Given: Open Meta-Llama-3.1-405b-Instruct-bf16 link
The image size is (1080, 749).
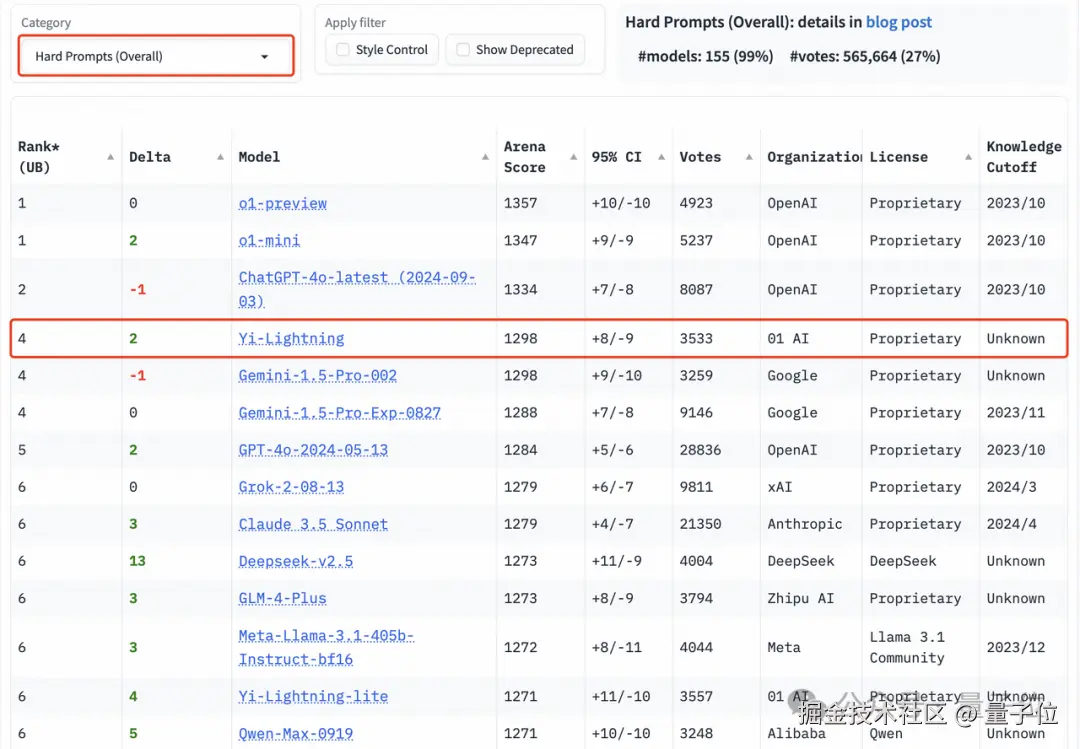Looking at the screenshot, I should [326, 648].
